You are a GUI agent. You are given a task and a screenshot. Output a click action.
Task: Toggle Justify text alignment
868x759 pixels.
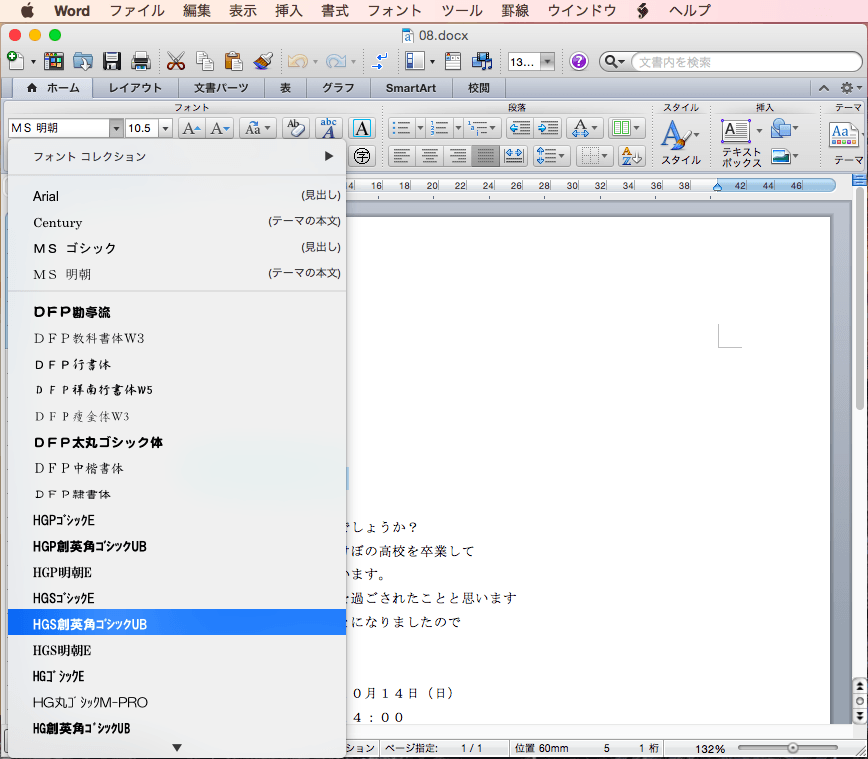click(x=485, y=156)
